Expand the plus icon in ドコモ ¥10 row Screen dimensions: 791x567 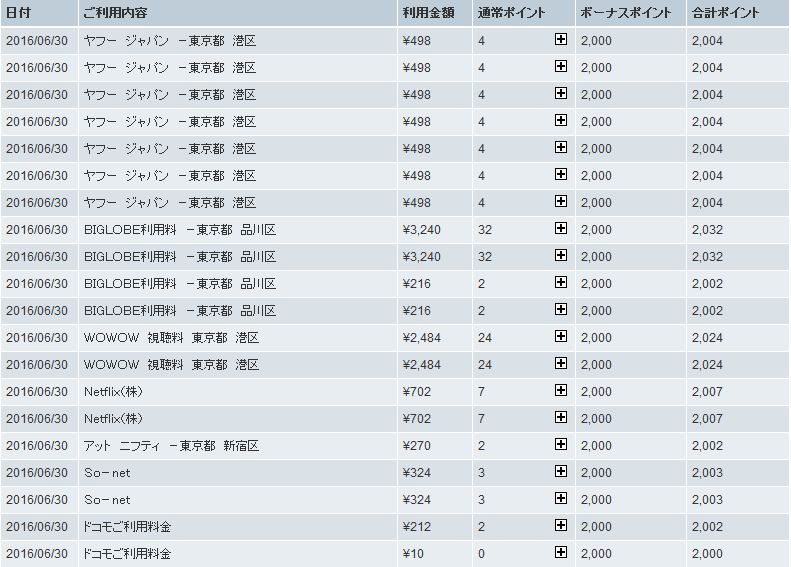coord(560,552)
